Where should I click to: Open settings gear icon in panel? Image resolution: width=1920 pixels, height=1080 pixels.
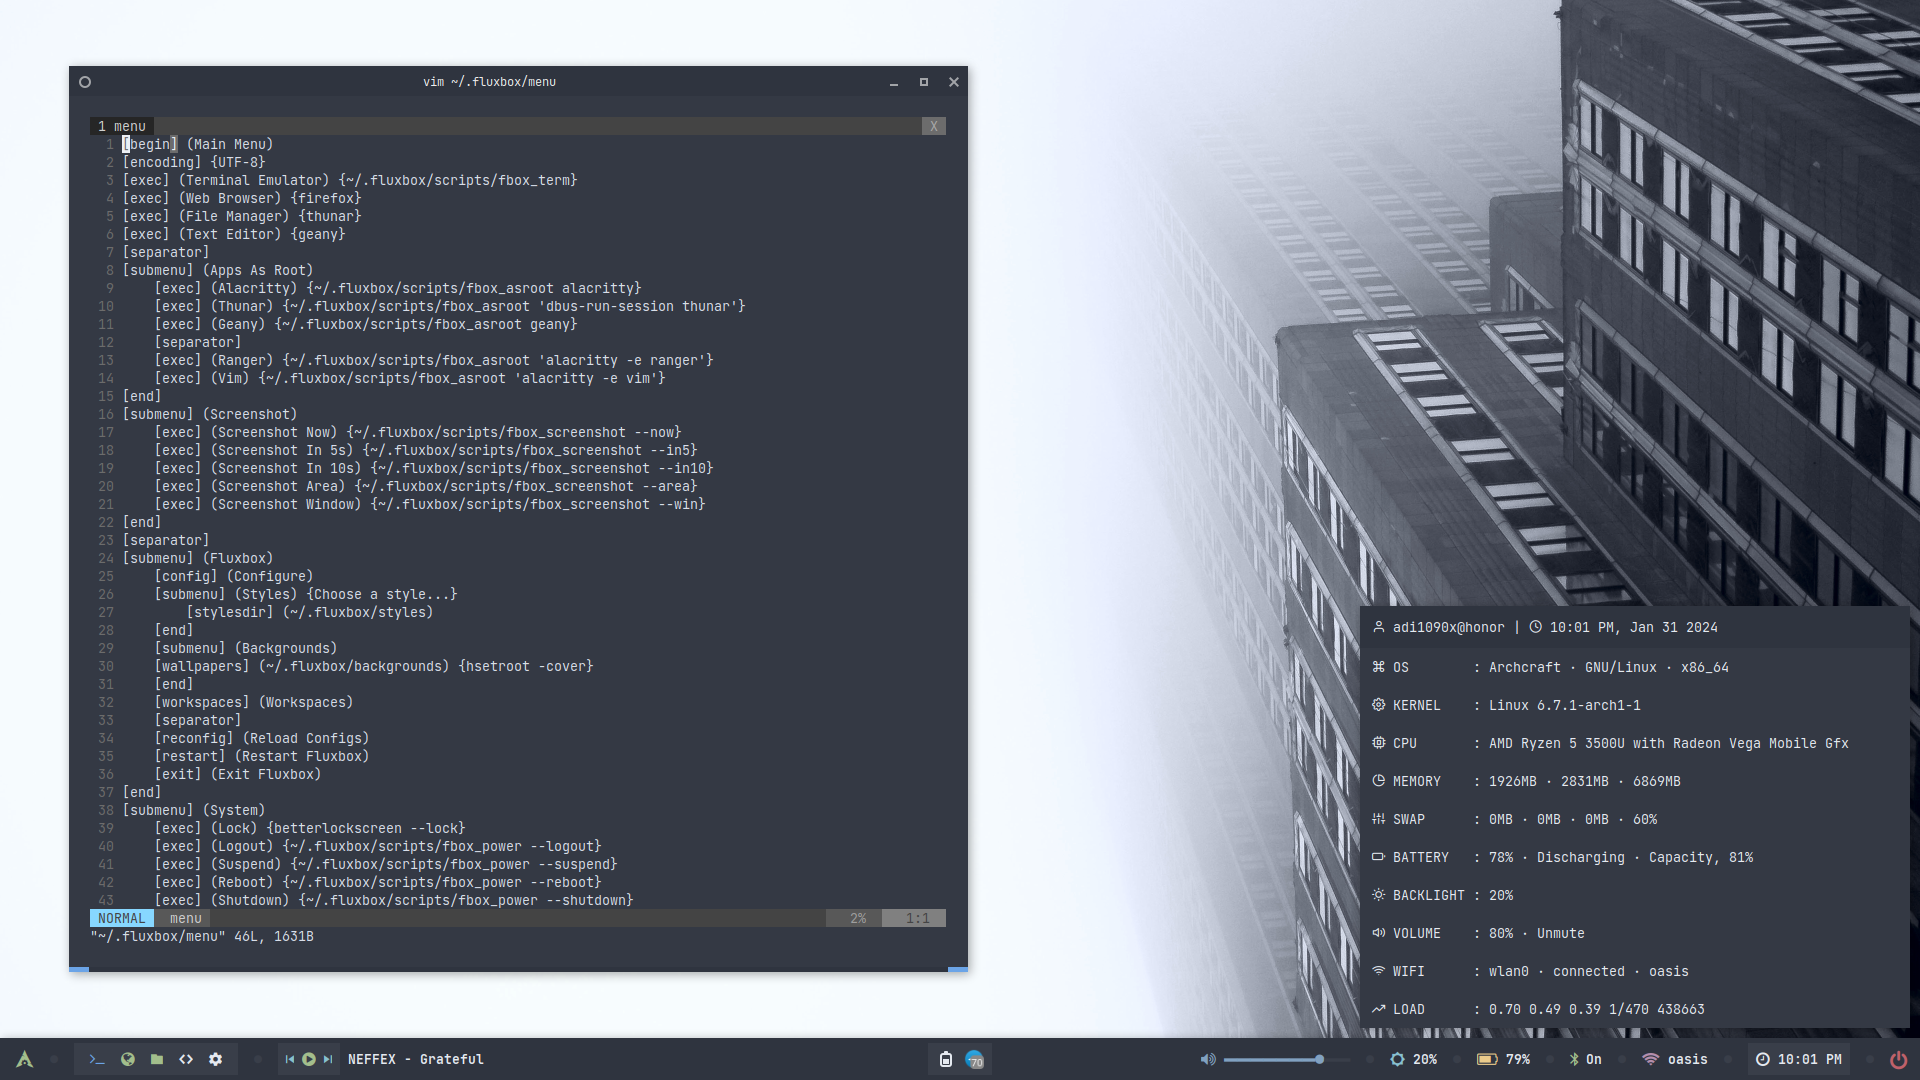click(x=216, y=1059)
